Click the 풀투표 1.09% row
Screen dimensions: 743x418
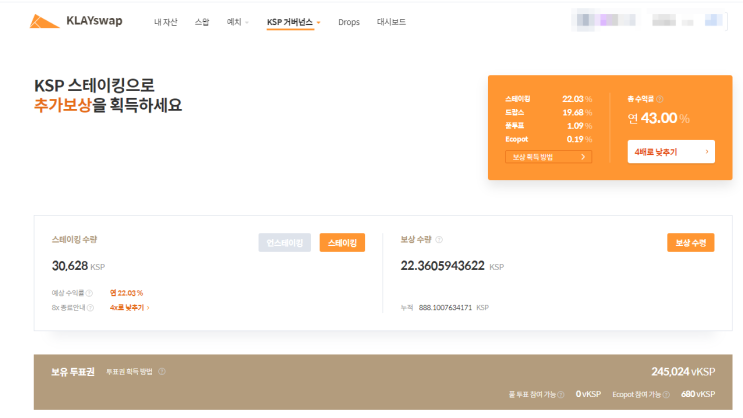point(548,126)
